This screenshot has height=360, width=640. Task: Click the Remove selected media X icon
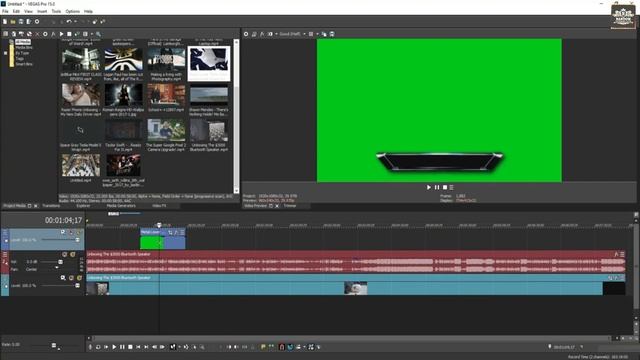(37, 34)
